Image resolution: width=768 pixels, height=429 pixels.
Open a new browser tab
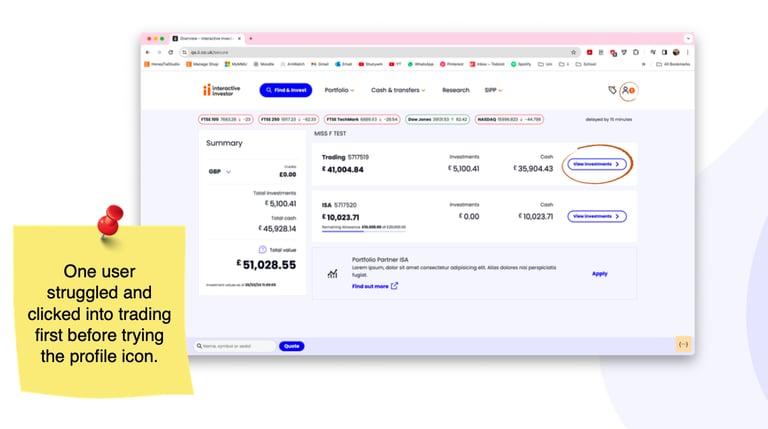point(251,38)
